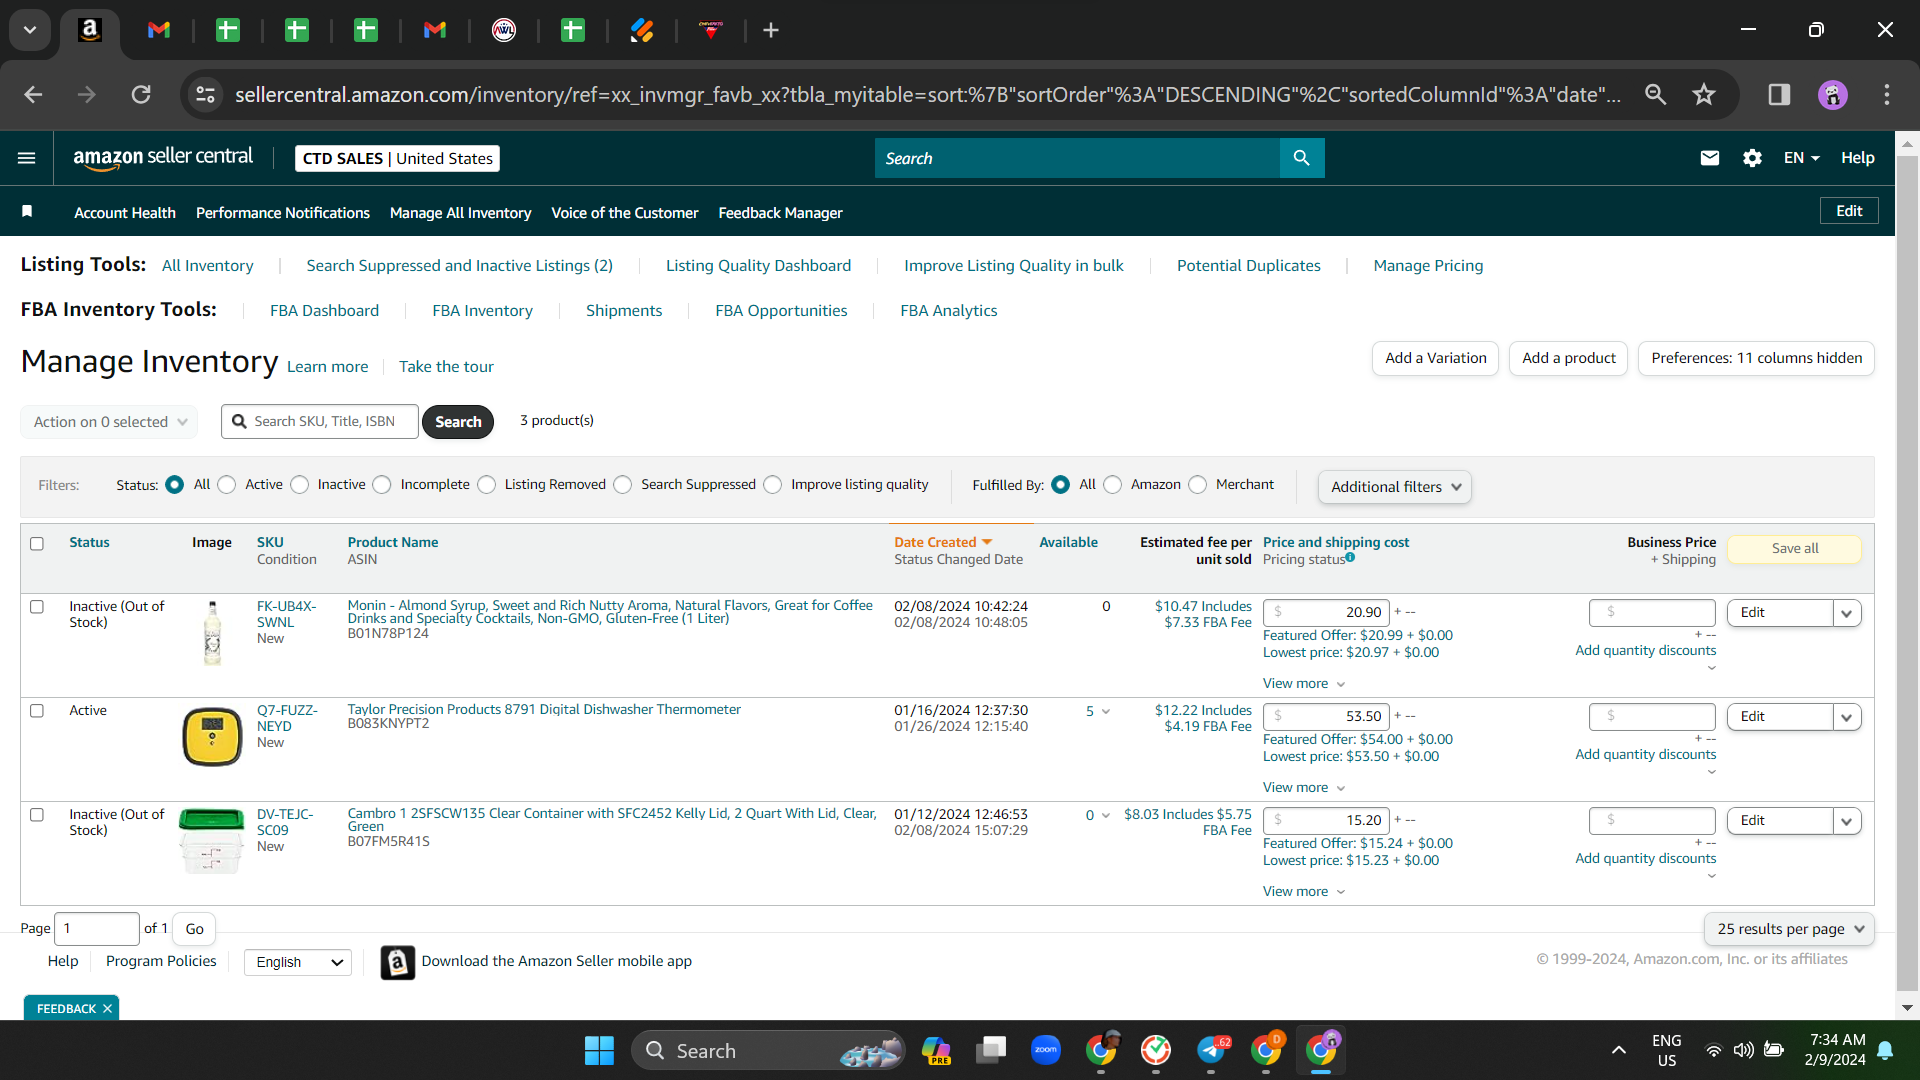1920x1080 pixels.
Task: Open the messages envelope icon
Action: point(1710,158)
